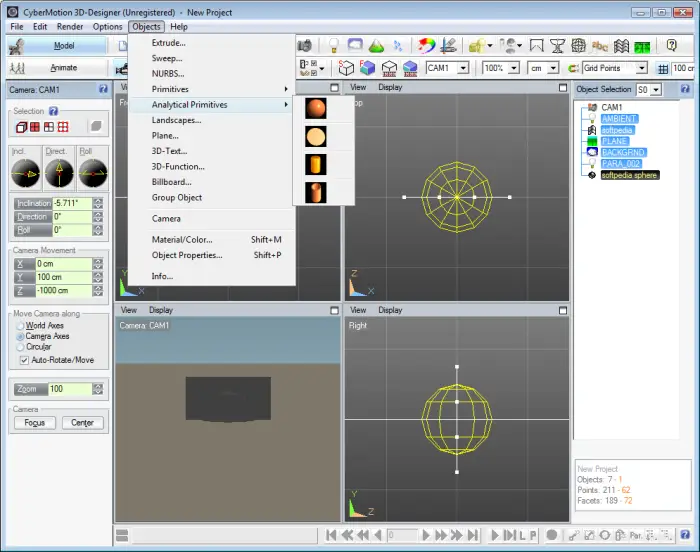The width and height of the screenshot is (700, 552).
Task: Uncheck the Auto-Rotate/Move checkbox
Action: click(24, 360)
